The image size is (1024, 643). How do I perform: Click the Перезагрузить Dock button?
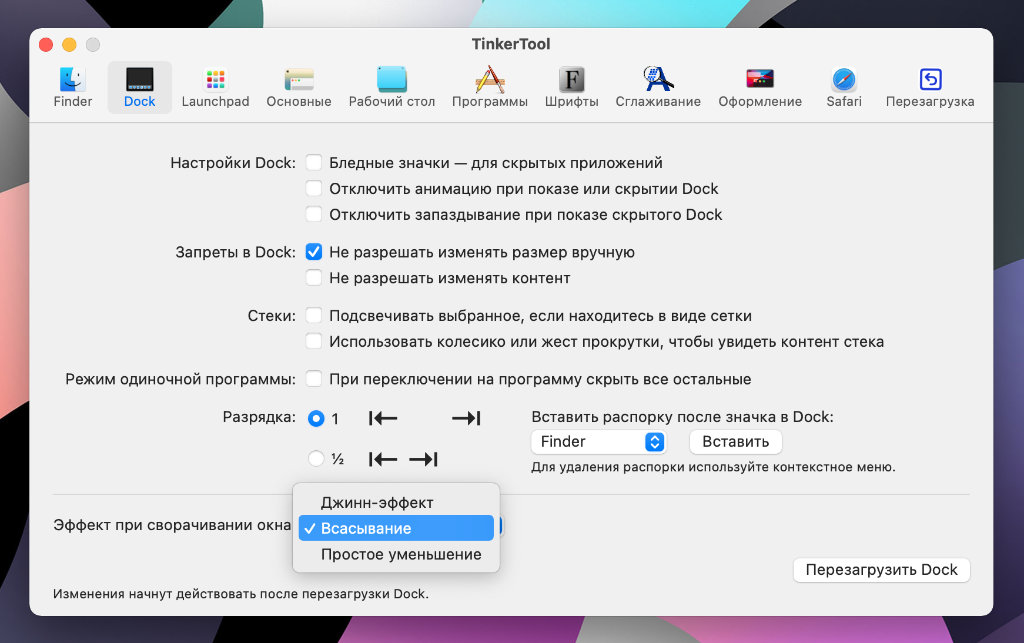click(x=882, y=570)
